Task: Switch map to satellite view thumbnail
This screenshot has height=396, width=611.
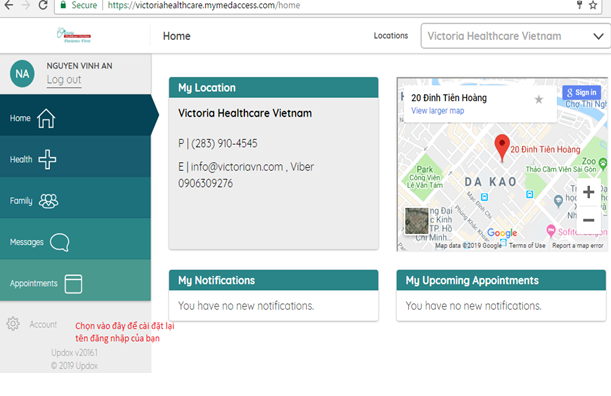Action: coord(417,221)
